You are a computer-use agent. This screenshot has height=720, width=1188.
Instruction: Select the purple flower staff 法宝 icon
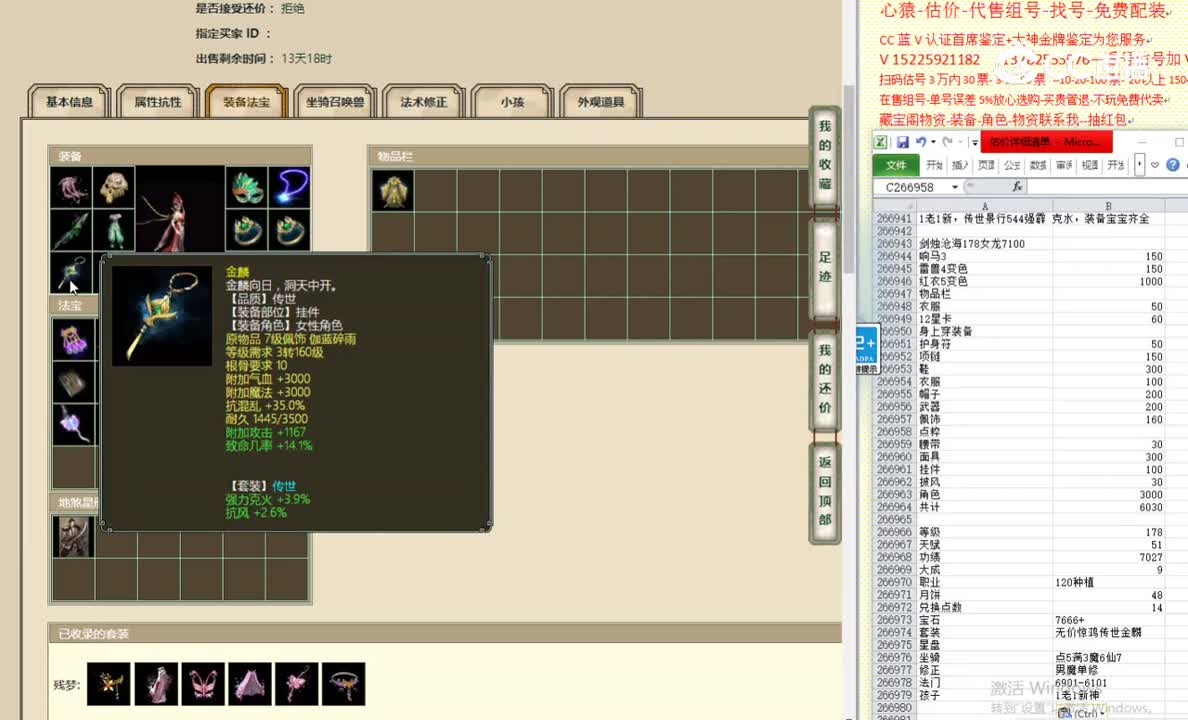(x=73, y=424)
